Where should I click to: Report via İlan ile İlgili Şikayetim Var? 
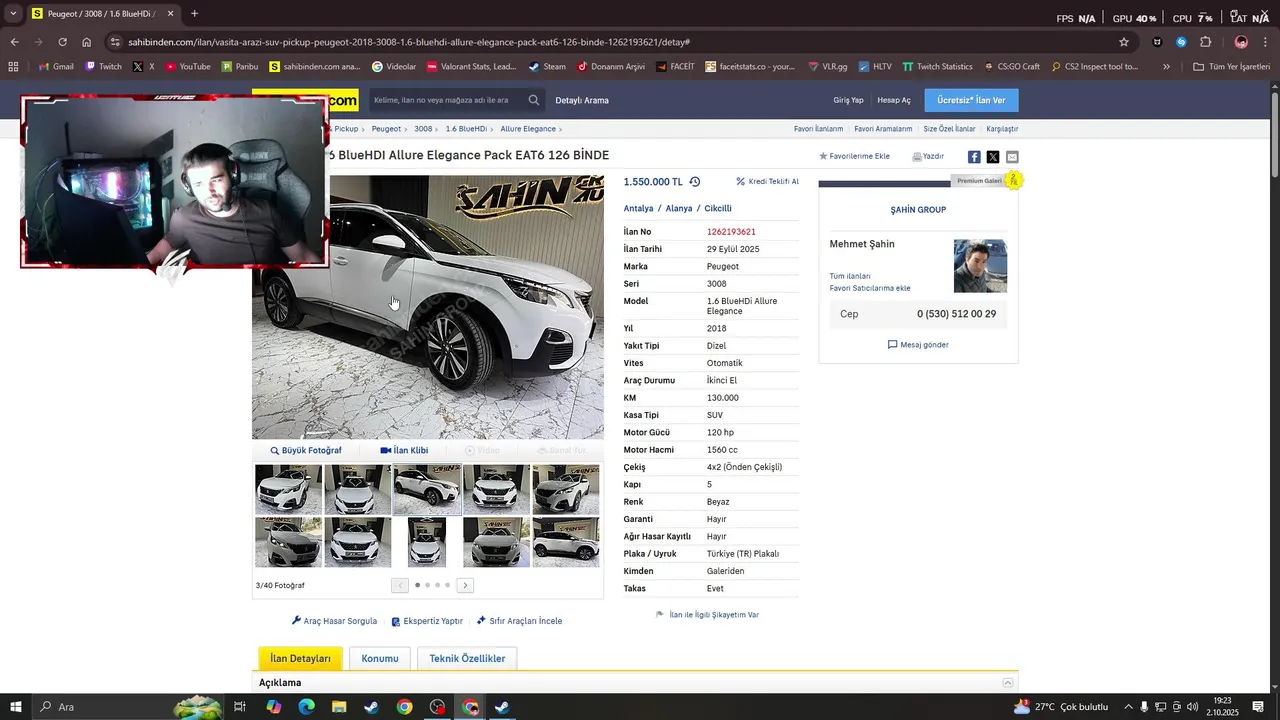[x=707, y=615]
